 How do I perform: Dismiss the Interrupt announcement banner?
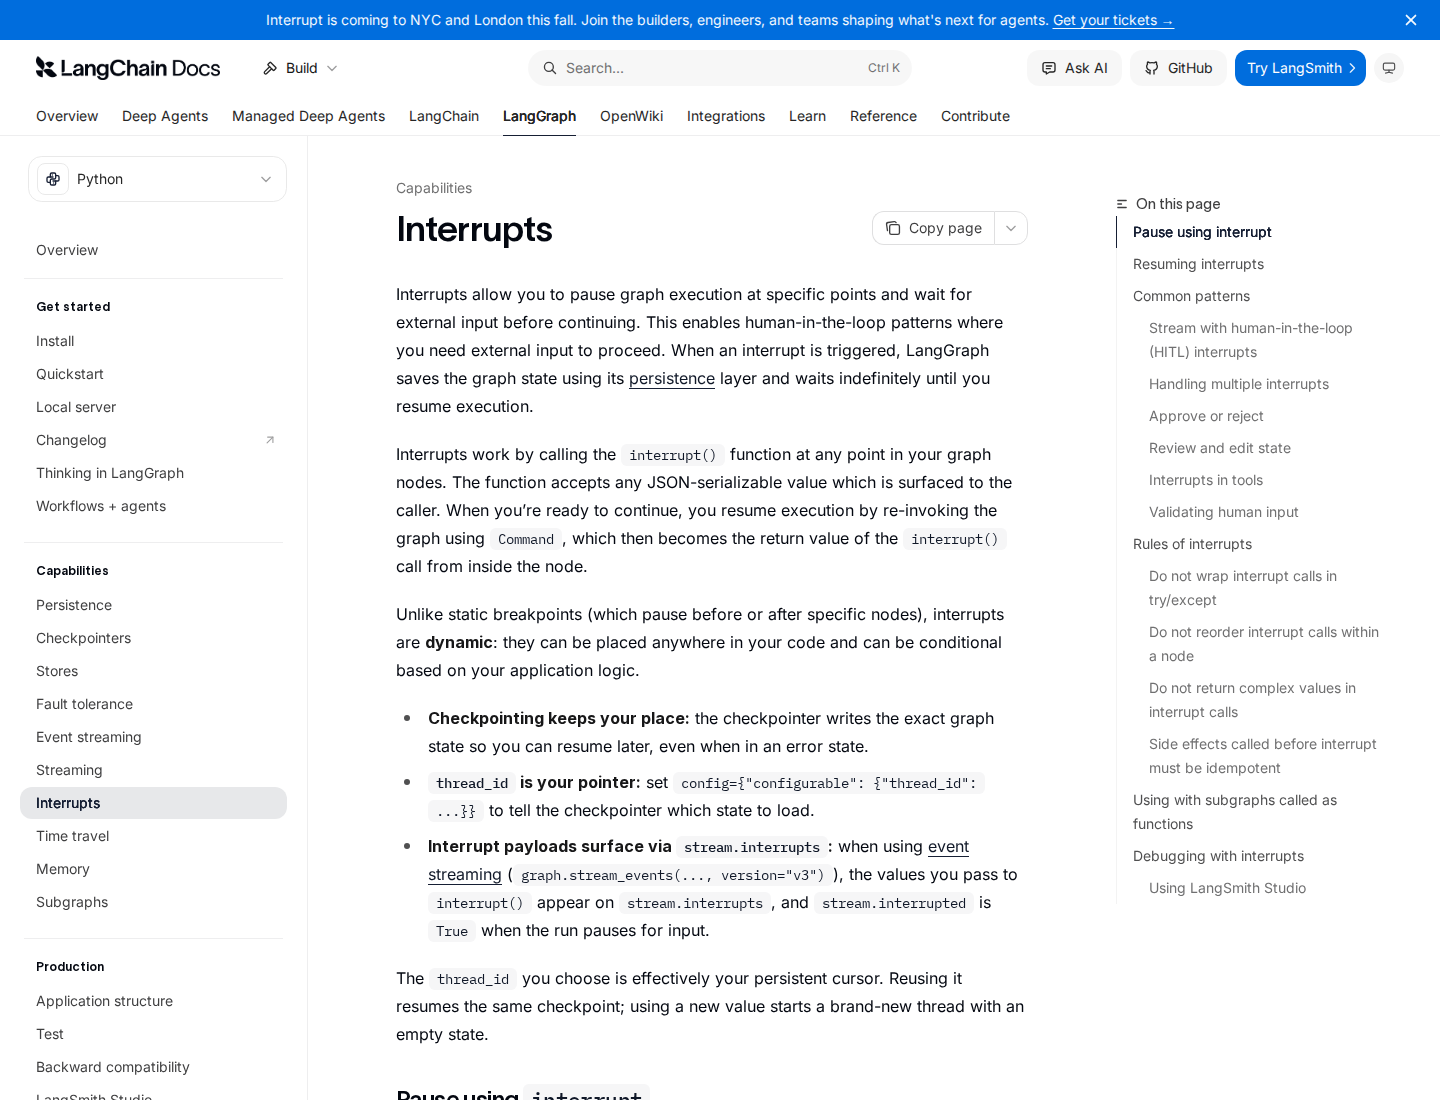click(x=1411, y=20)
